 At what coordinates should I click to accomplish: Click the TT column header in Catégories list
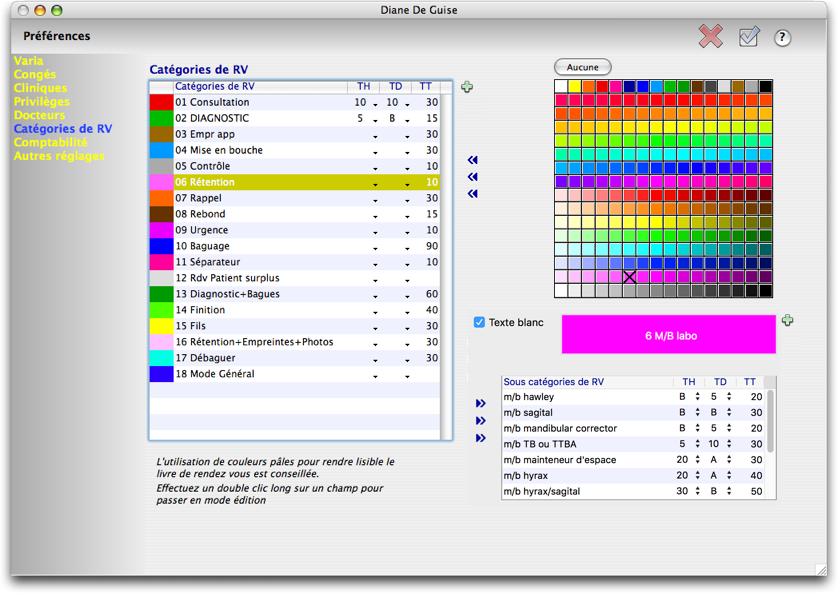coord(425,86)
